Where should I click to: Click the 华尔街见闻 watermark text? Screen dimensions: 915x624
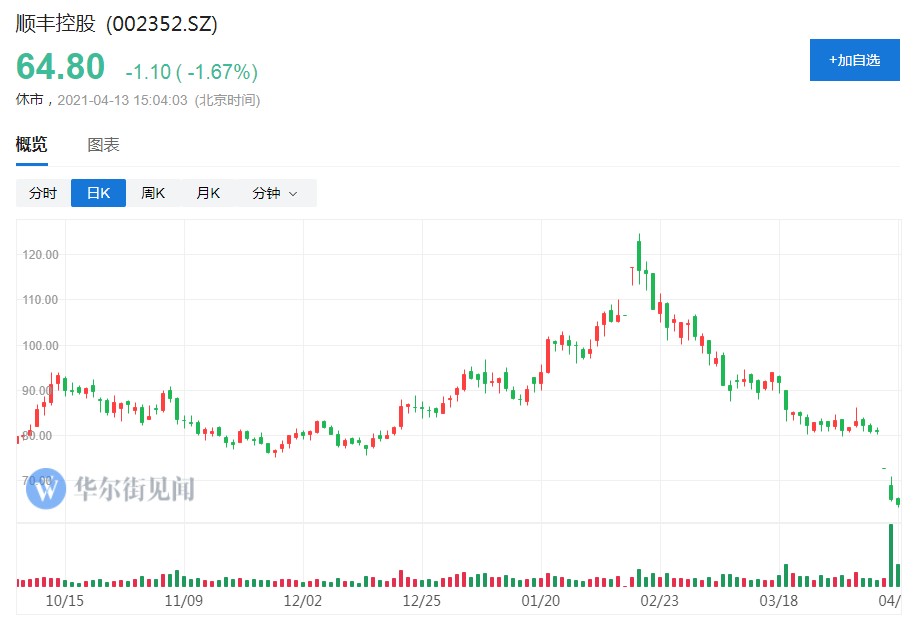coord(134,489)
